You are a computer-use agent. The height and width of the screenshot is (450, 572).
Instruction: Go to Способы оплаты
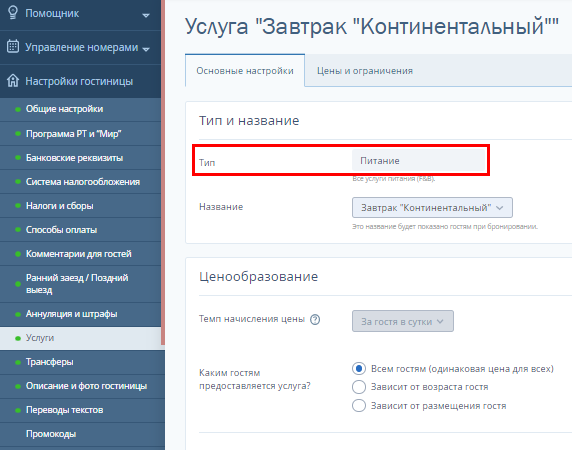[80, 230]
